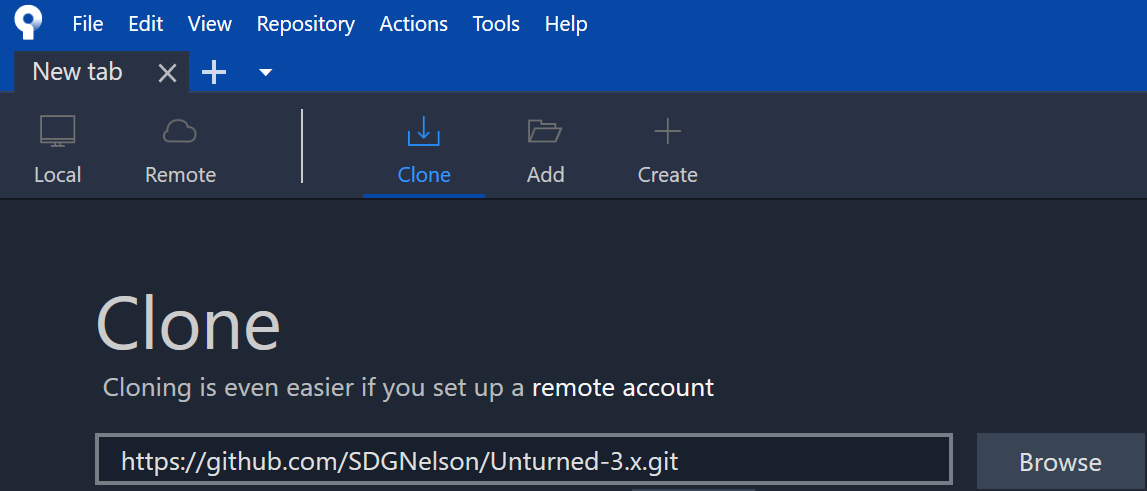
Task: Open the Help menu
Action: 566,24
